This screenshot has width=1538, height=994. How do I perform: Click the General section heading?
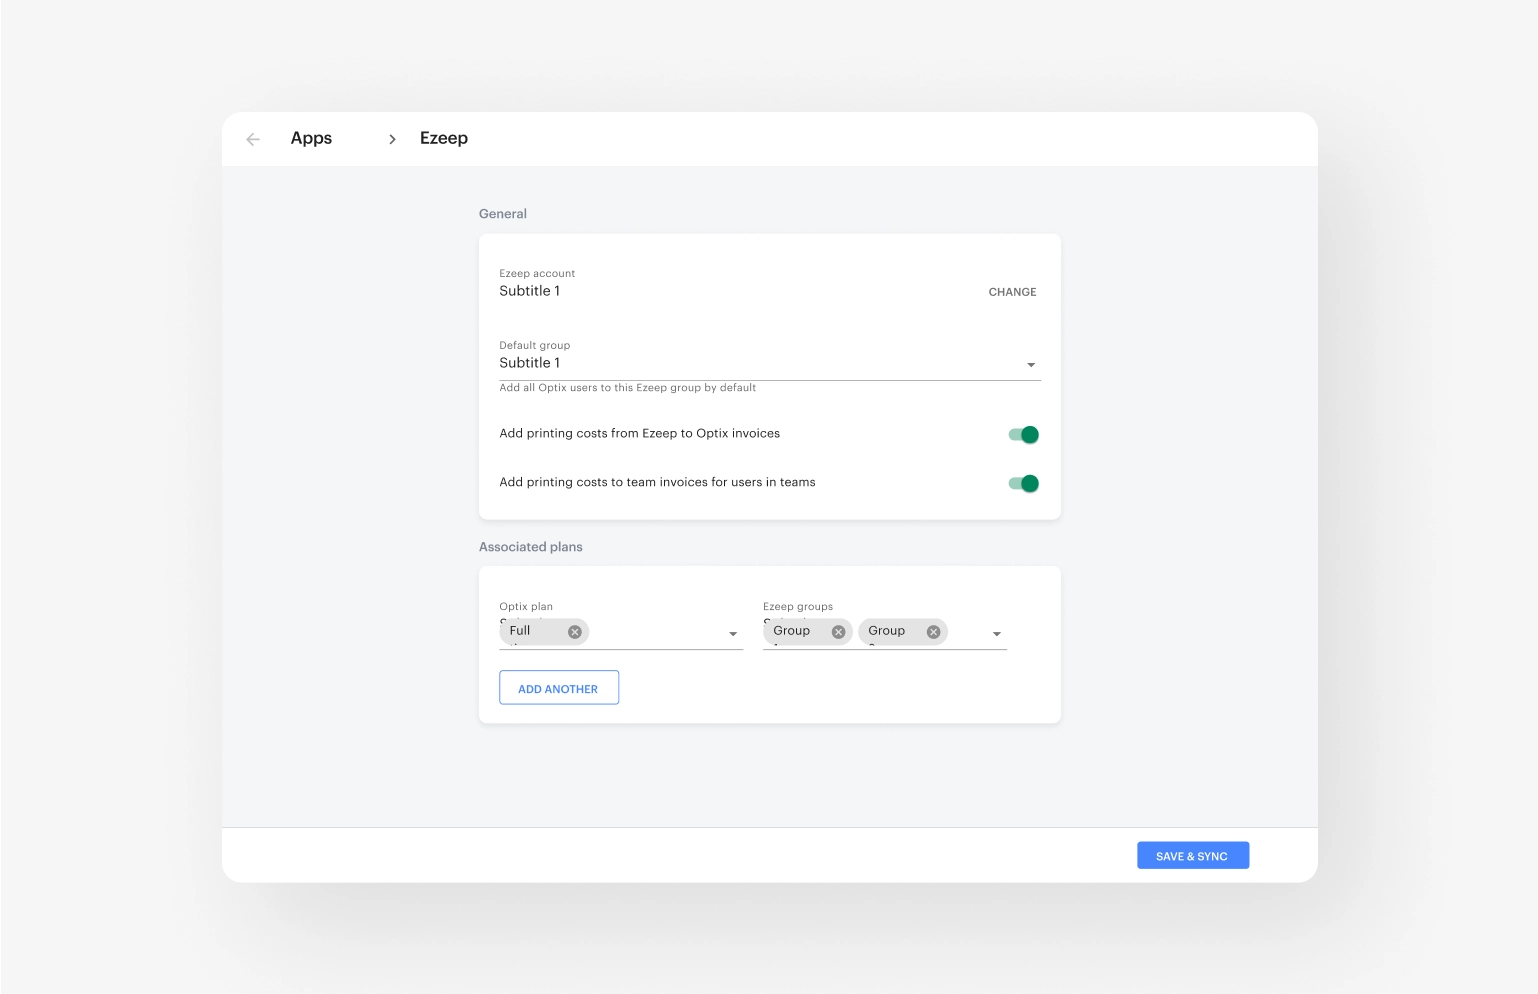coord(503,214)
